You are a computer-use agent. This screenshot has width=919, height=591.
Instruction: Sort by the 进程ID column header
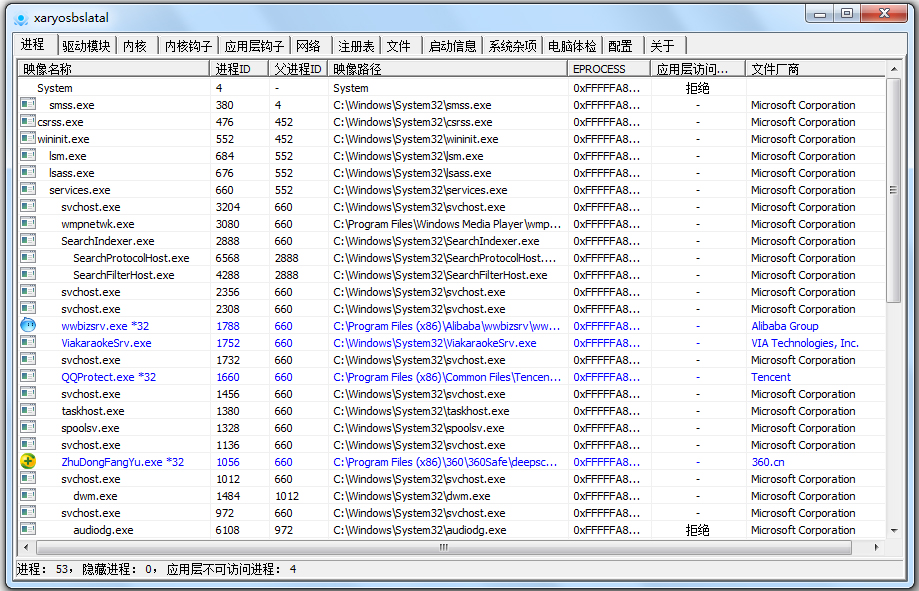pyautogui.click(x=238, y=69)
